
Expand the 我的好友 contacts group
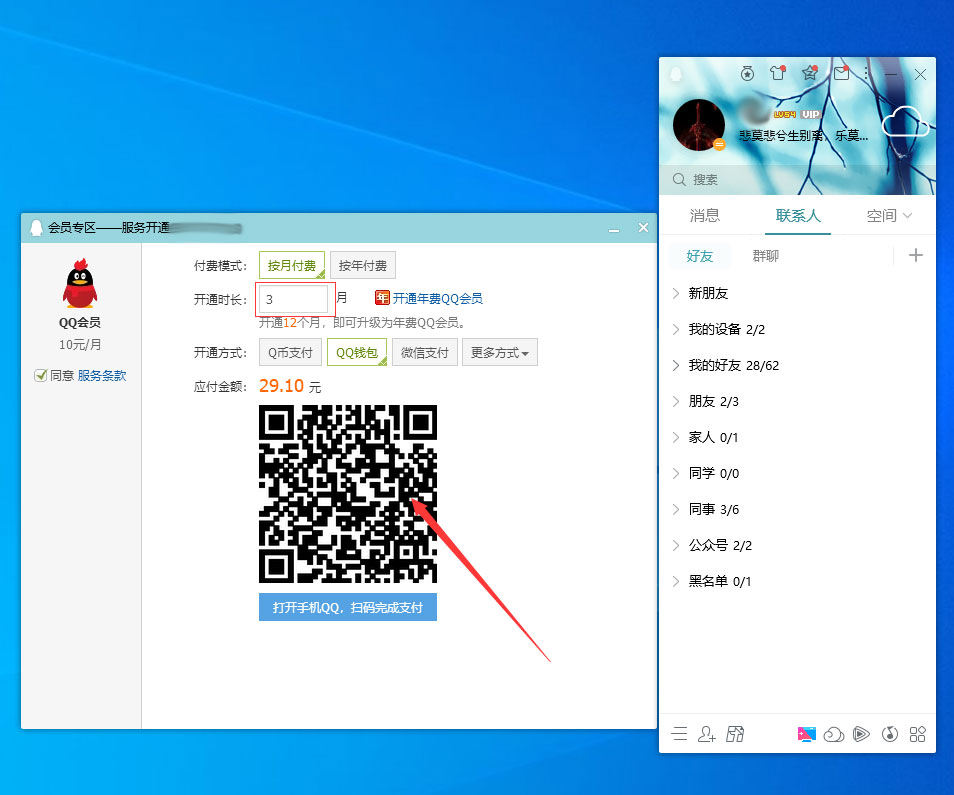(718, 365)
